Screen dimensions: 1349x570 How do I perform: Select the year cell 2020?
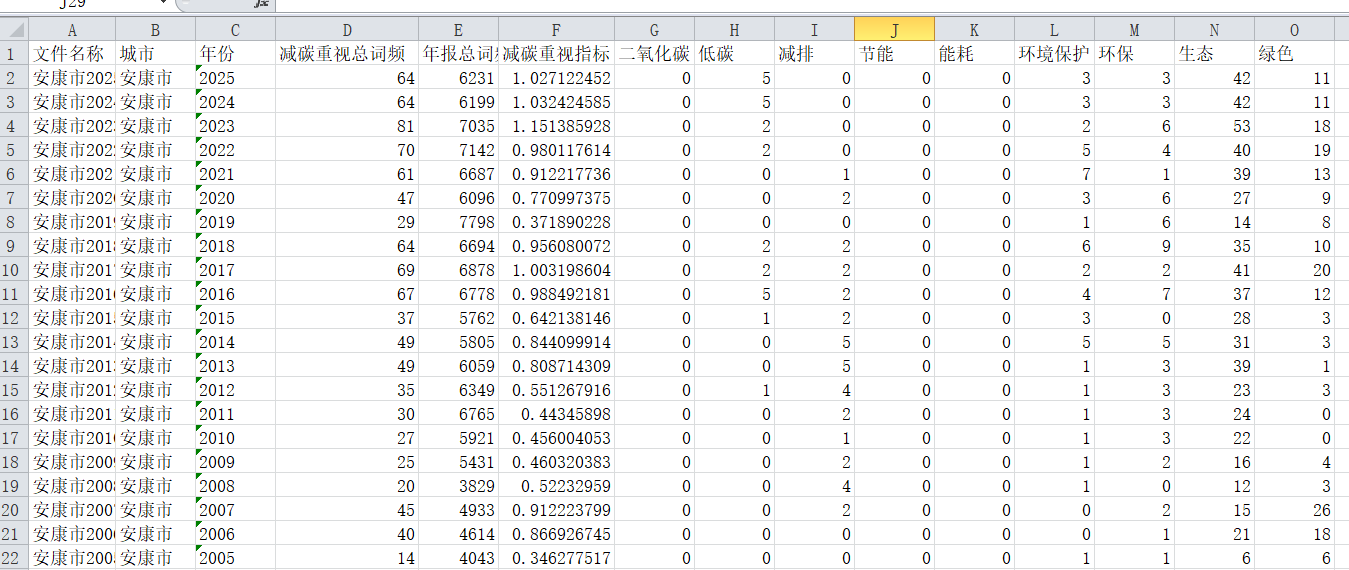pos(235,198)
